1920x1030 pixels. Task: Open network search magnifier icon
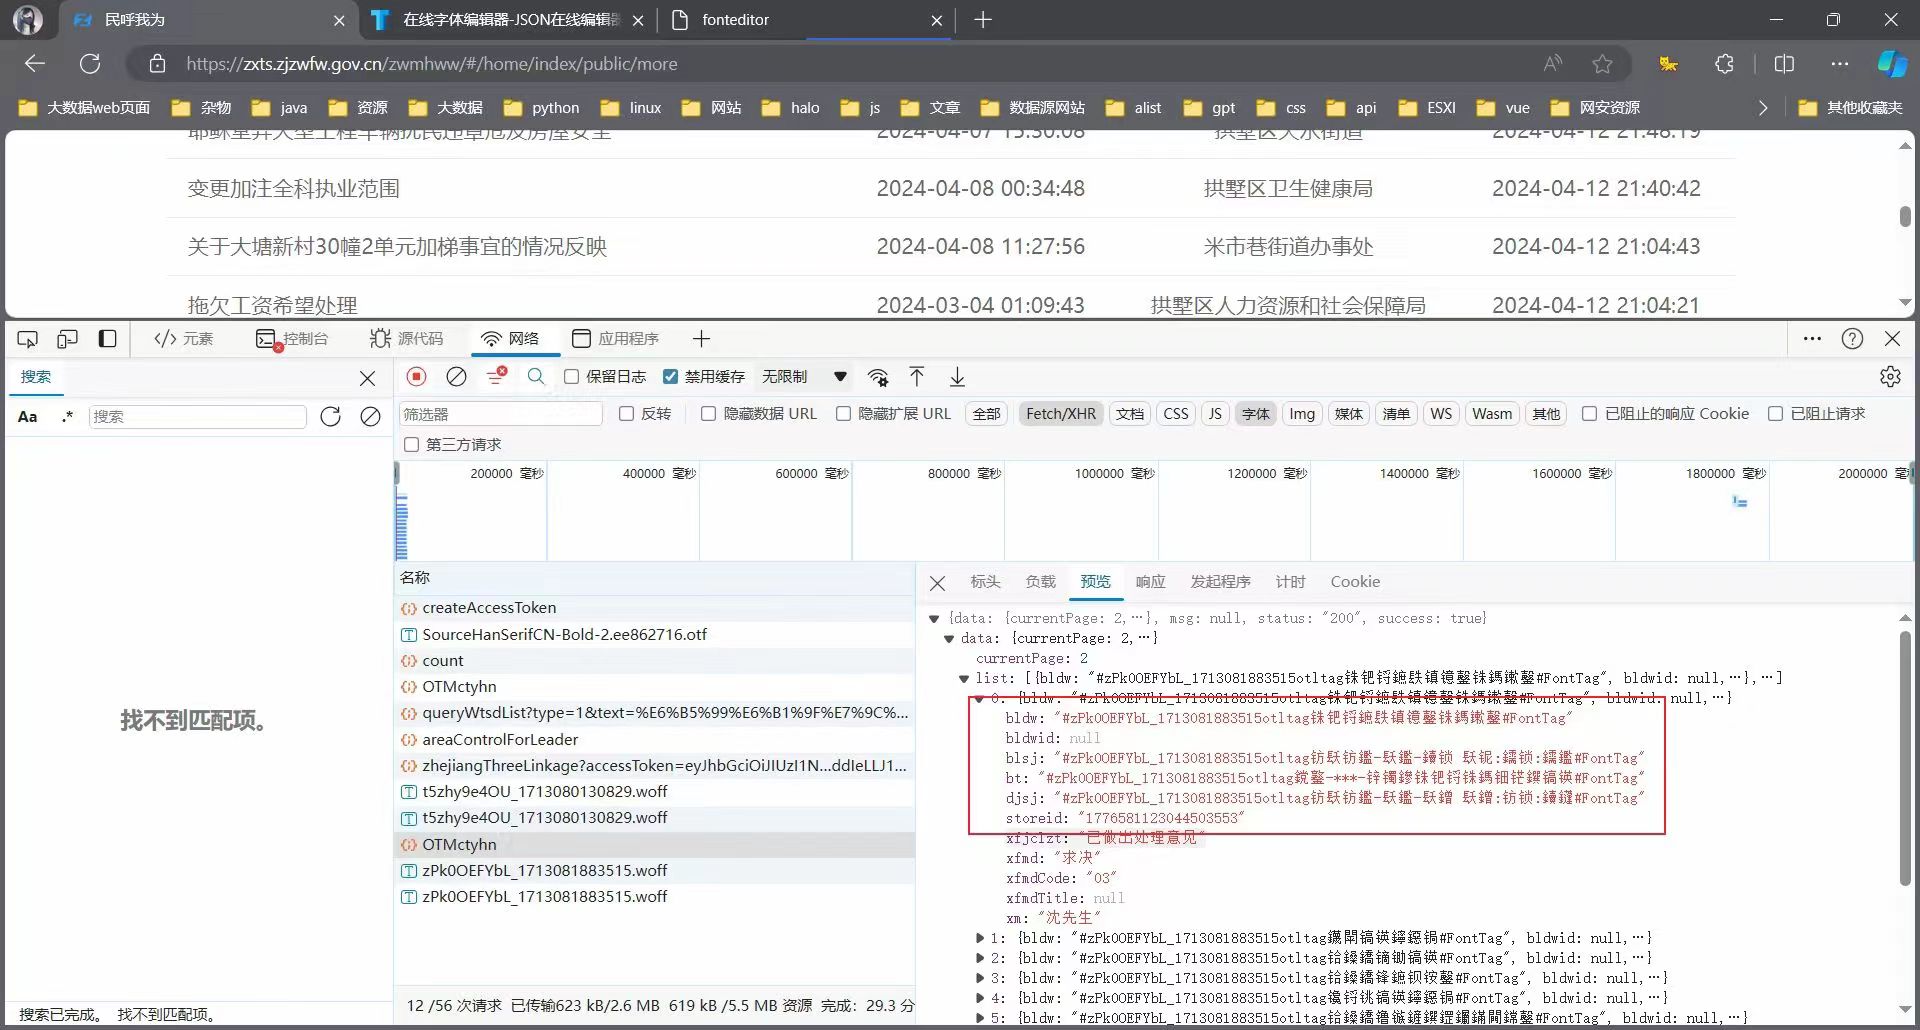tap(536, 377)
